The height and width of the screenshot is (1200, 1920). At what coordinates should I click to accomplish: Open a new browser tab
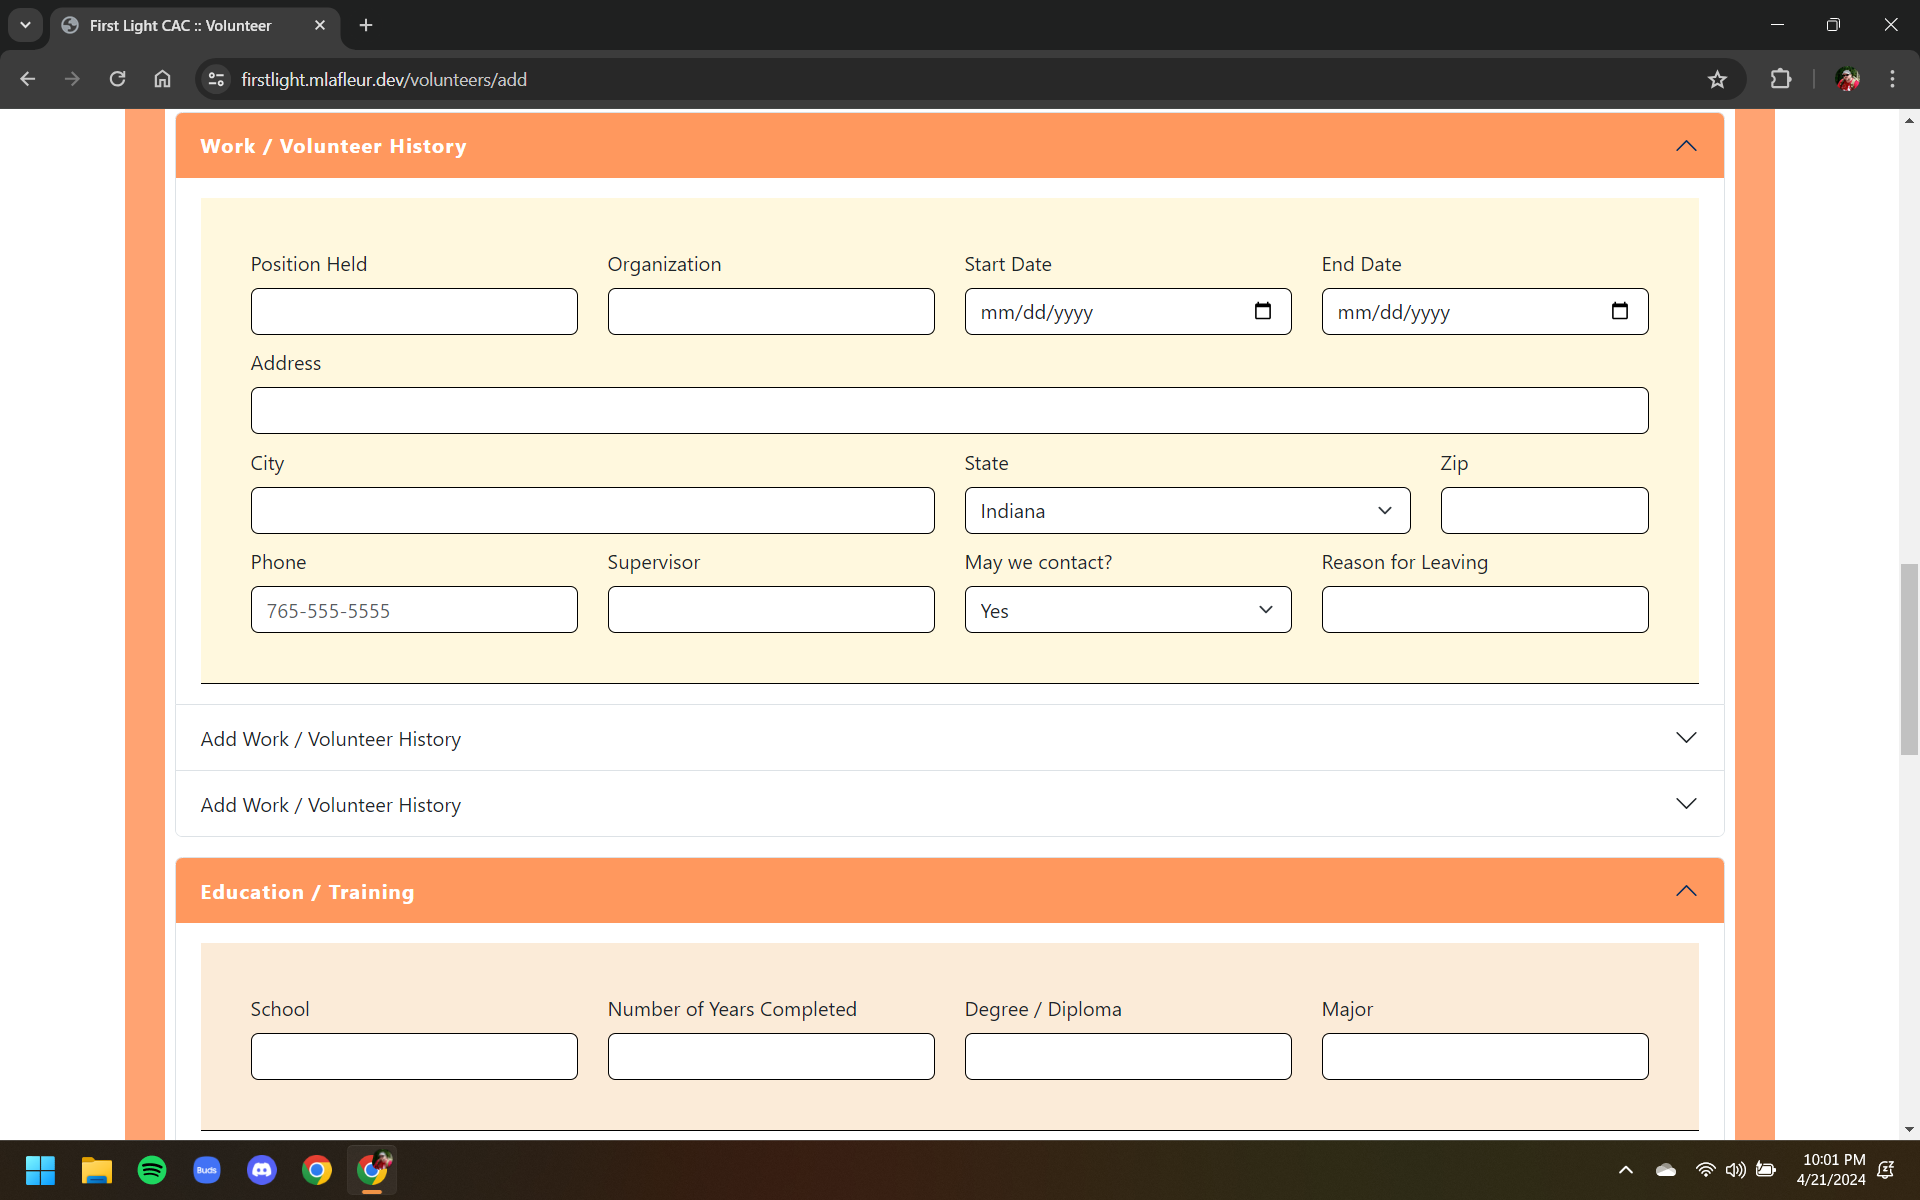point(366,26)
